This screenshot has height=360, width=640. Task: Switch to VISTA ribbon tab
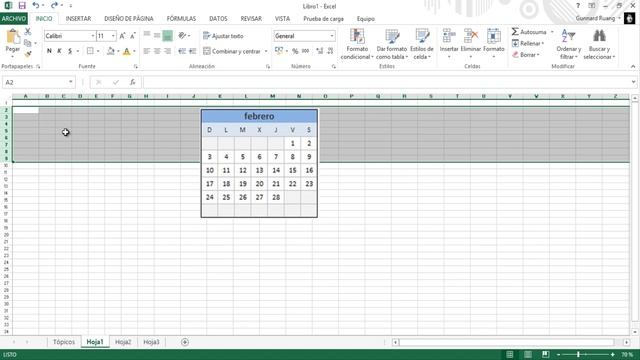click(x=282, y=19)
